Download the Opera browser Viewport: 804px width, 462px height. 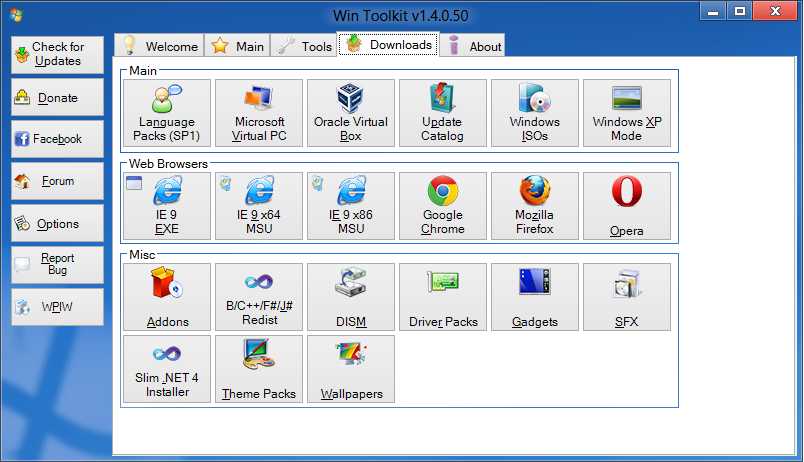coord(627,206)
